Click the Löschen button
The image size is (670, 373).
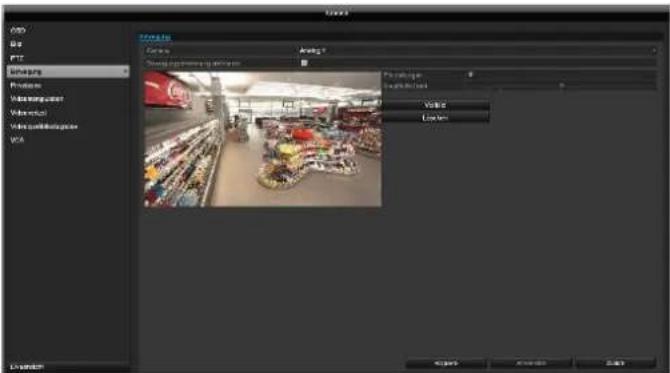(435, 117)
